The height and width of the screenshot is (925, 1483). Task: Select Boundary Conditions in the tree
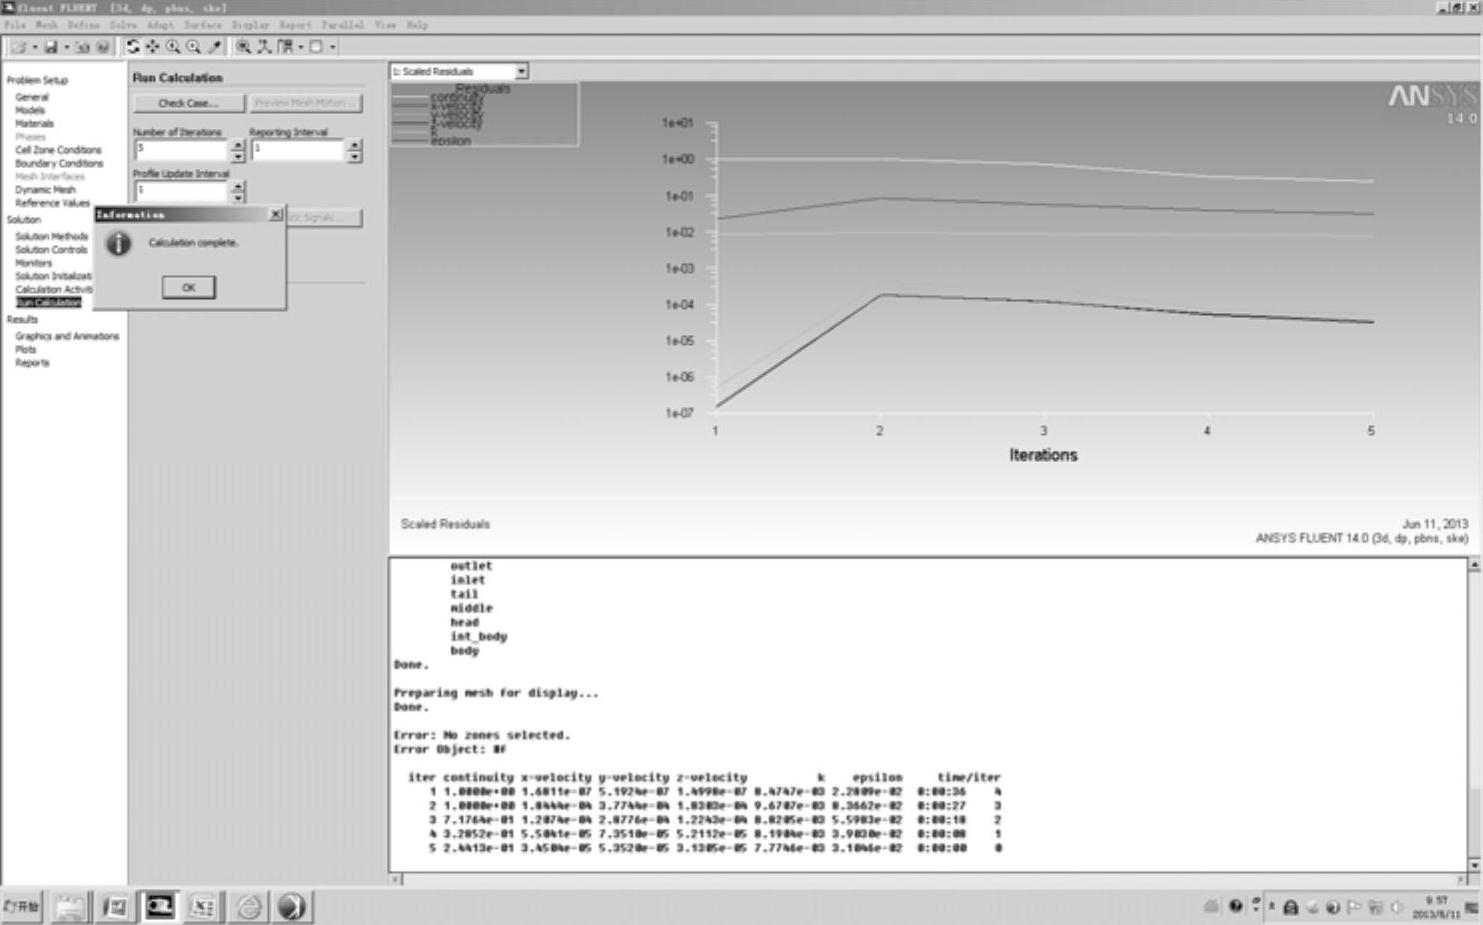(59, 163)
